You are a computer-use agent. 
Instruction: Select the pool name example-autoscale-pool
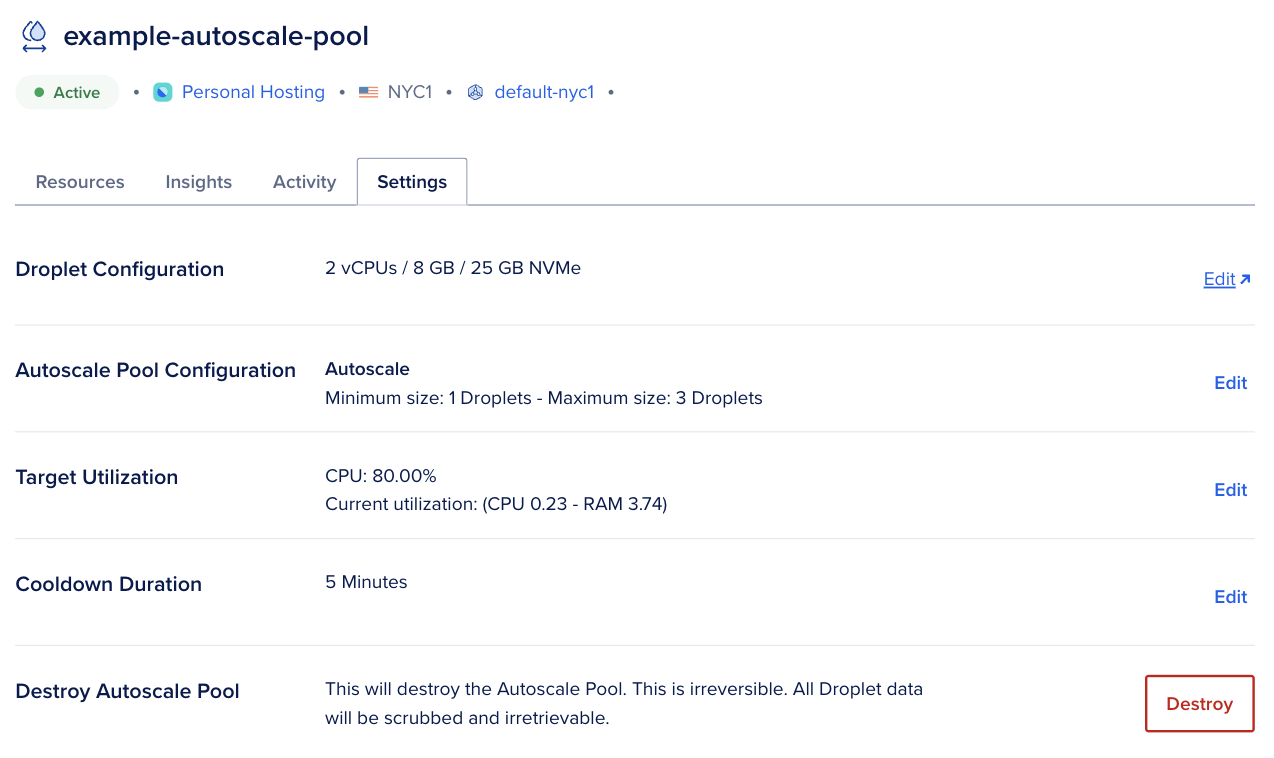tap(216, 35)
